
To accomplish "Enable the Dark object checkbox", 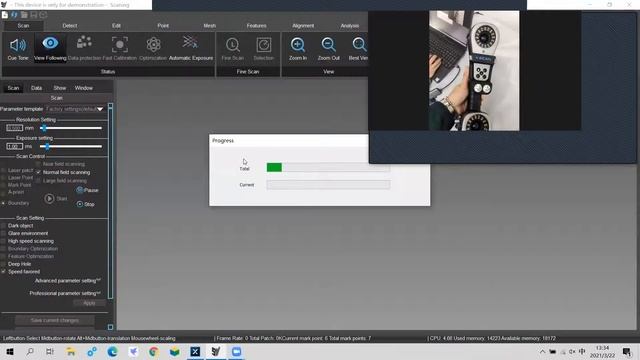I will (4, 225).
